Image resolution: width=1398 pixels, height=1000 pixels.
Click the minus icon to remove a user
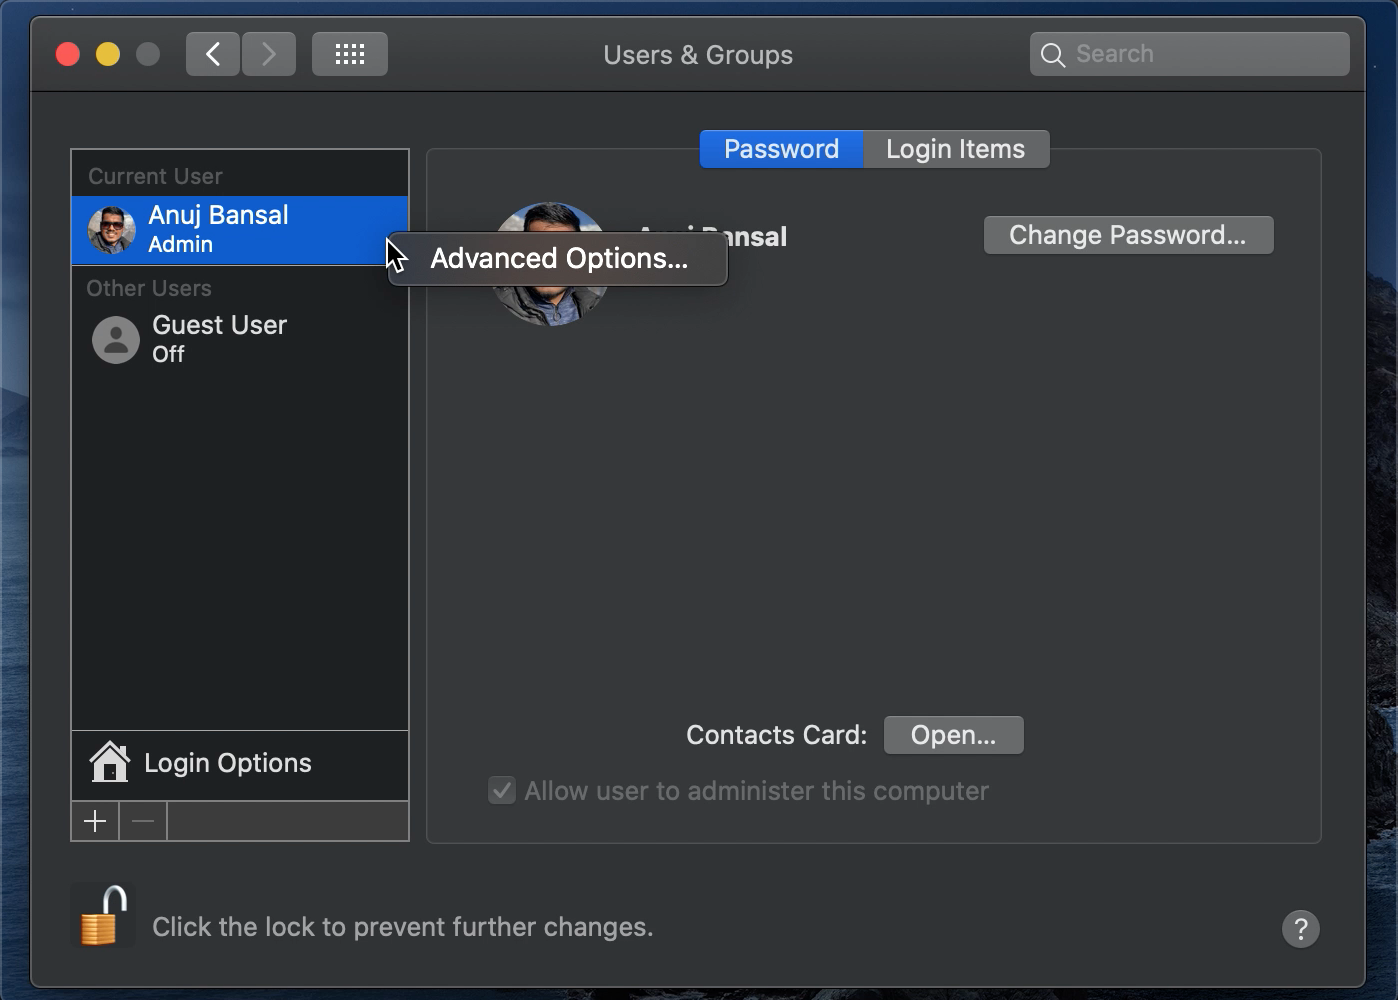(x=142, y=820)
